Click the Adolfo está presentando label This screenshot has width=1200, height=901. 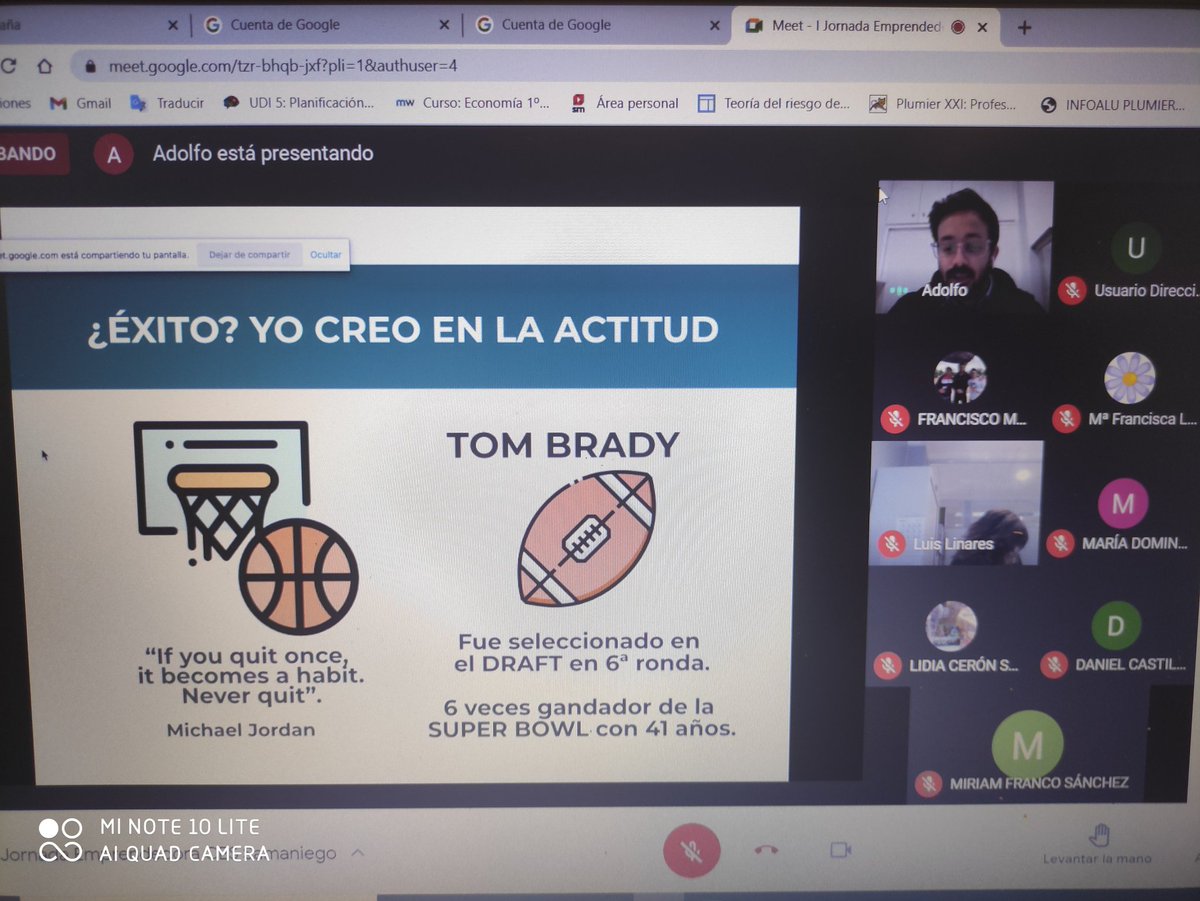coord(263,153)
